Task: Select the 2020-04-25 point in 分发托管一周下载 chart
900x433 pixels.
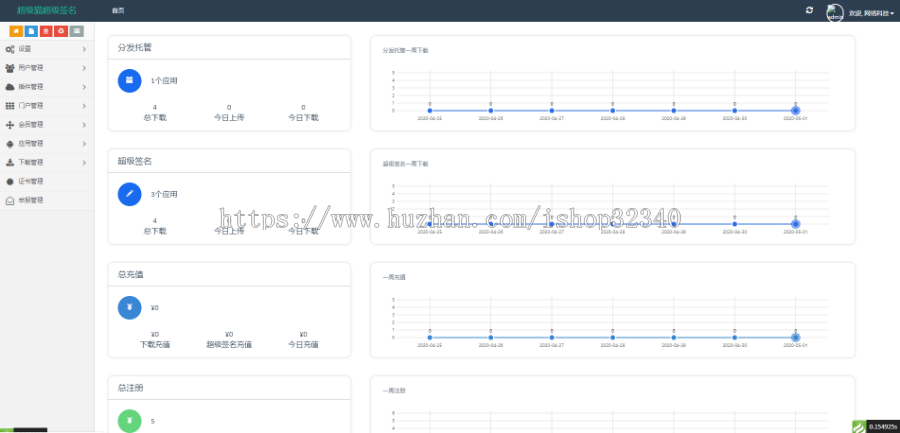Action: [430, 110]
